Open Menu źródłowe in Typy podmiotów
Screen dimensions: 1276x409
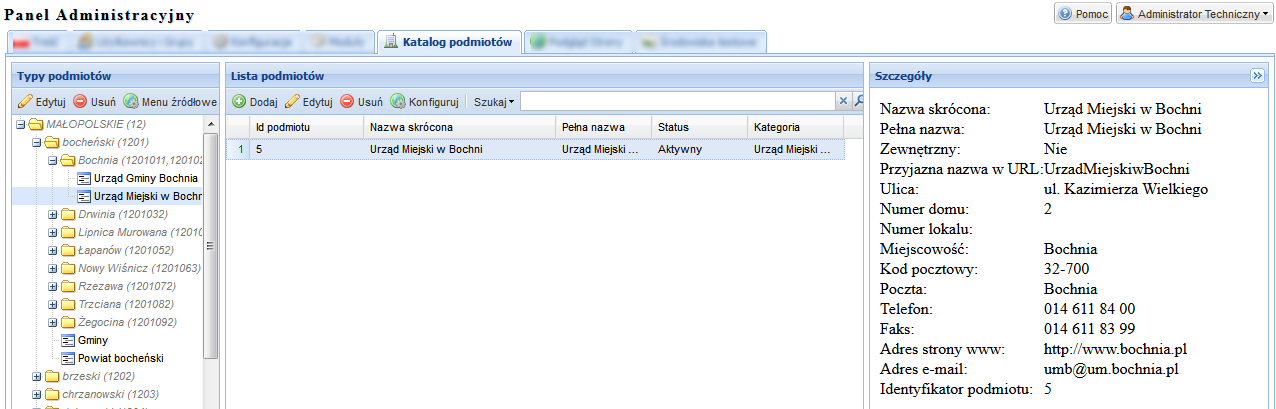click(x=170, y=101)
